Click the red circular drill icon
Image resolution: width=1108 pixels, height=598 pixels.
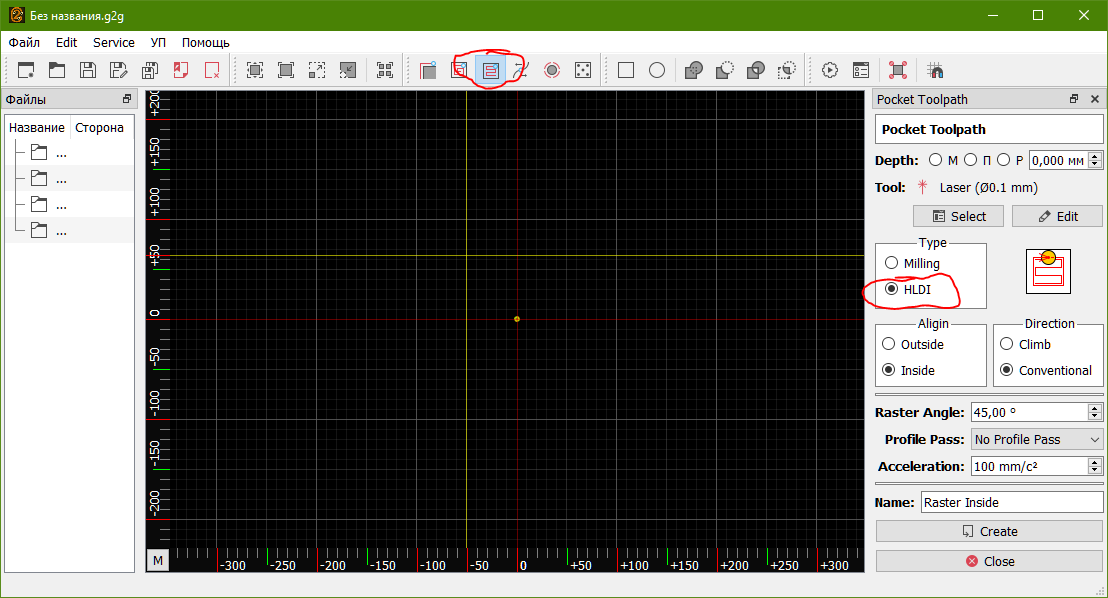[x=552, y=70]
